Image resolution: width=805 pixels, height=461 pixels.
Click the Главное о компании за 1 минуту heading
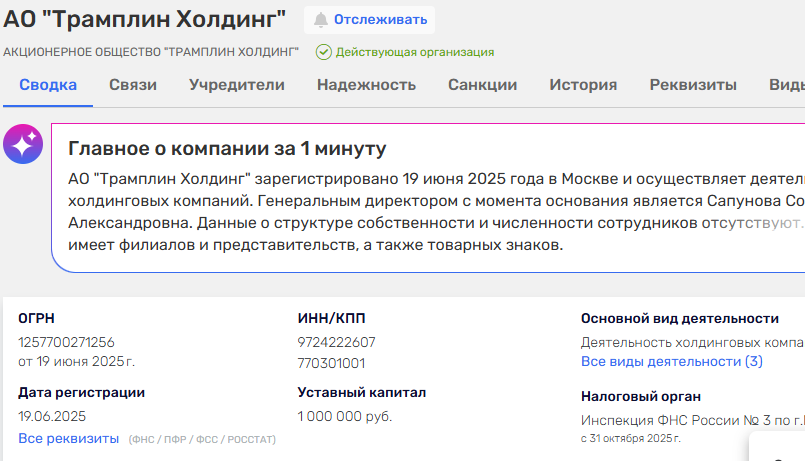pyautogui.click(x=227, y=150)
